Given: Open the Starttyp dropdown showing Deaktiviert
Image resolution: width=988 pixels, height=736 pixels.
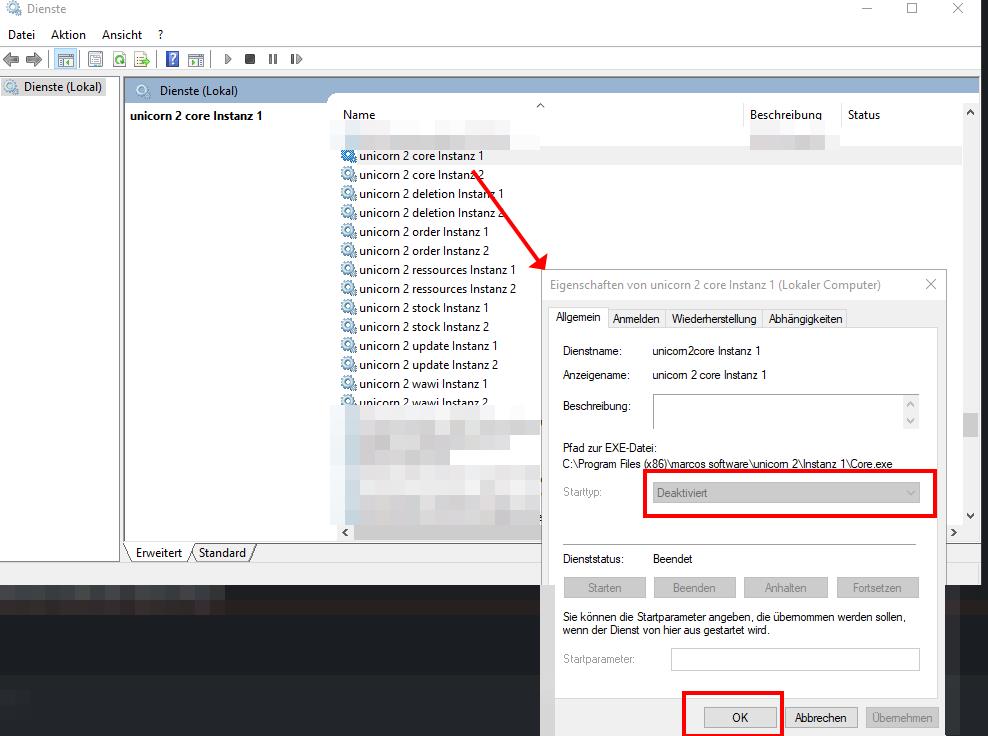Looking at the screenshot, I should point(786,493).
